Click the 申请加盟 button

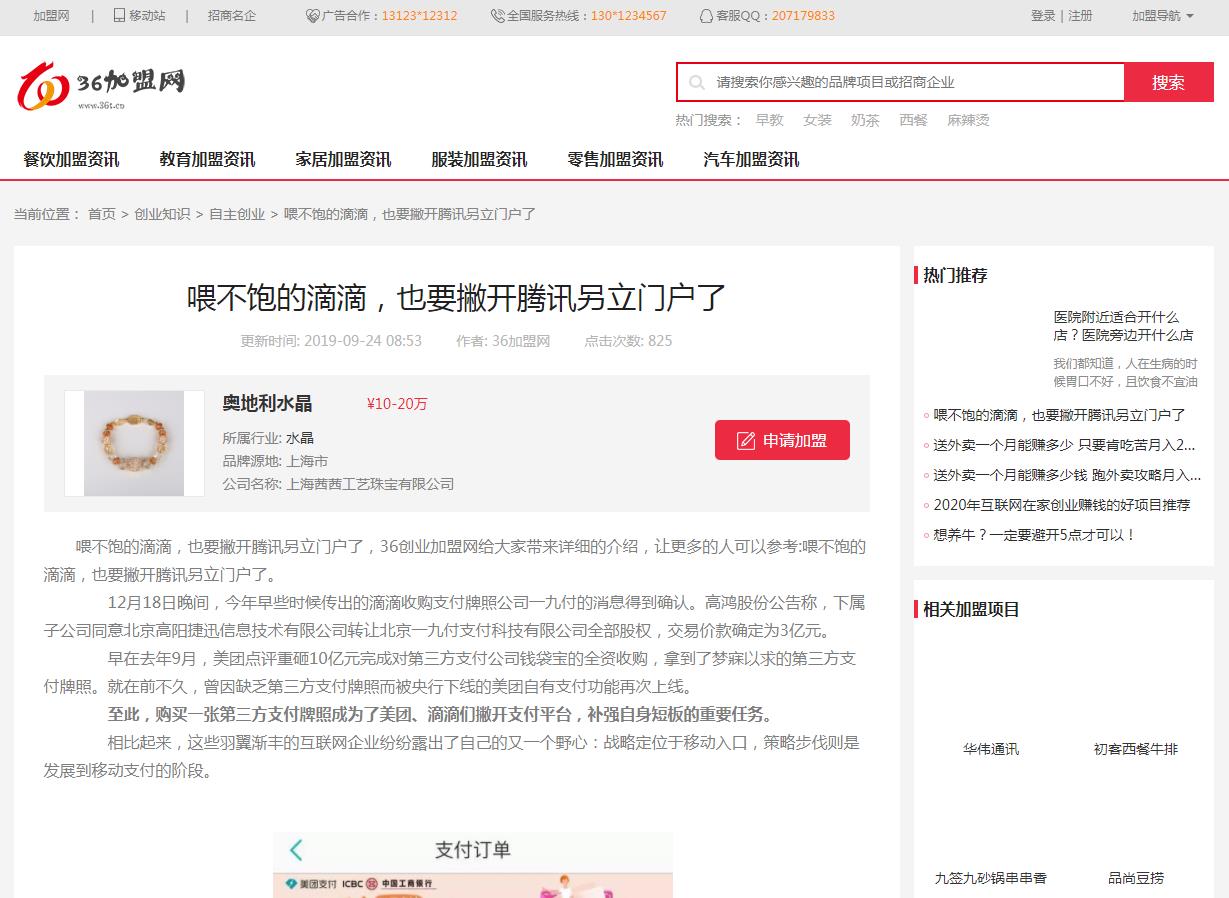[782, 440]
